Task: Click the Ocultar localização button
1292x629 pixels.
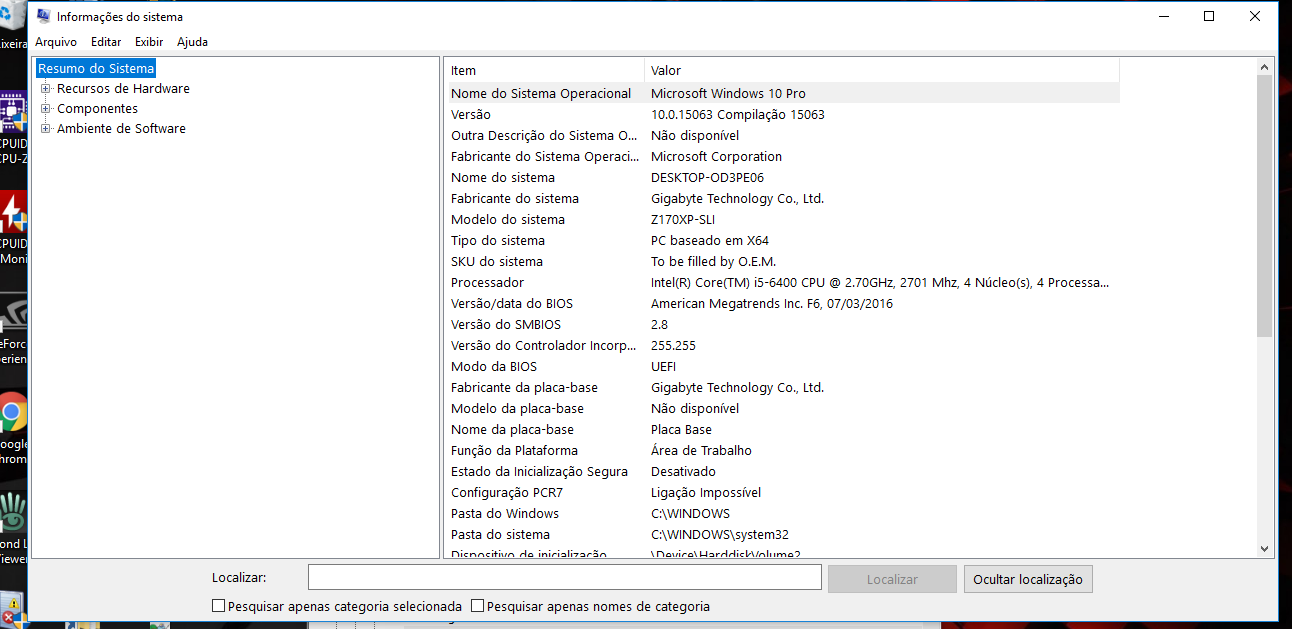Action: (x=1028, y=579)
